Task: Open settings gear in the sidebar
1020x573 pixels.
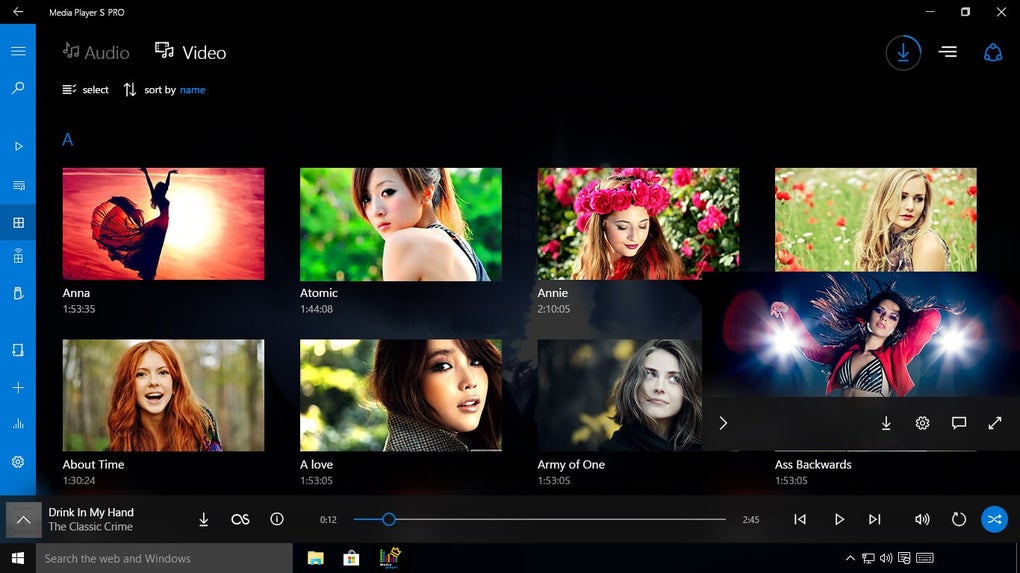Action: [x=18, y=462]
